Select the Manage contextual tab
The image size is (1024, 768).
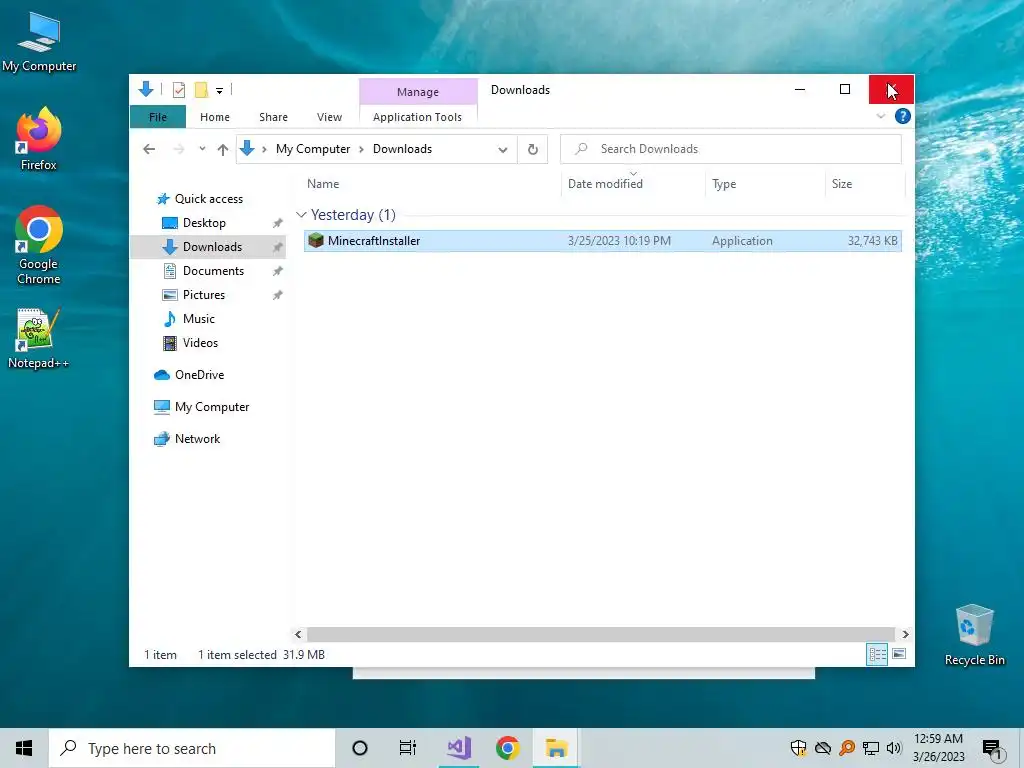[x=418, y=92]
